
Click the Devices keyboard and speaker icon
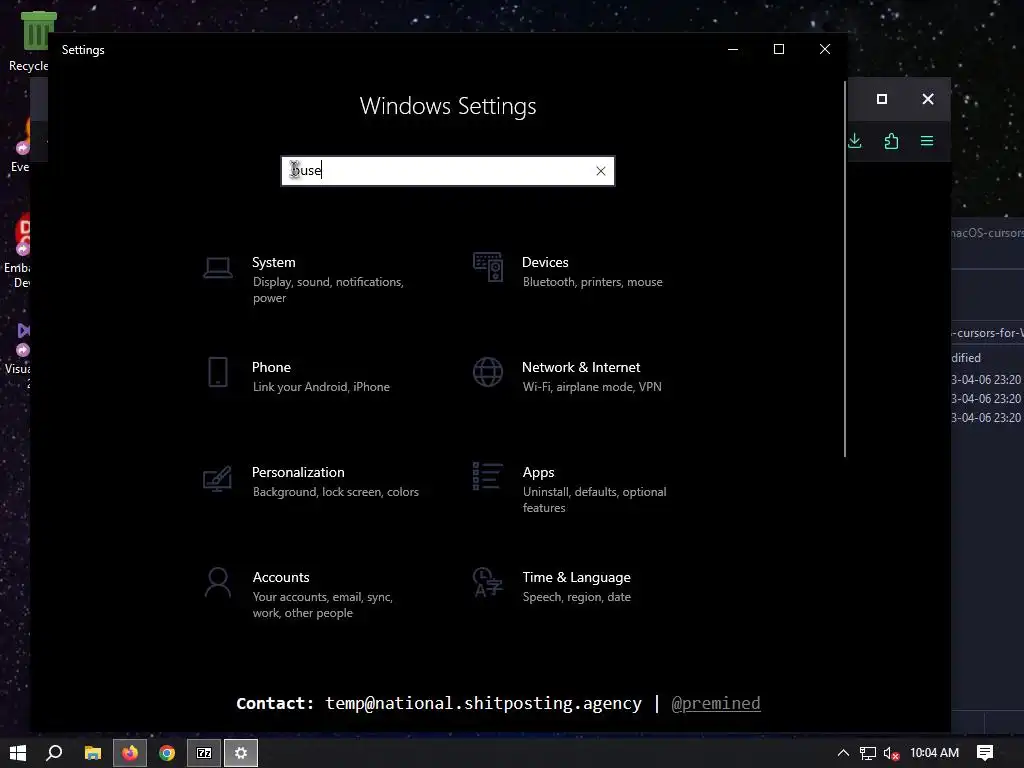click(488, 267)
